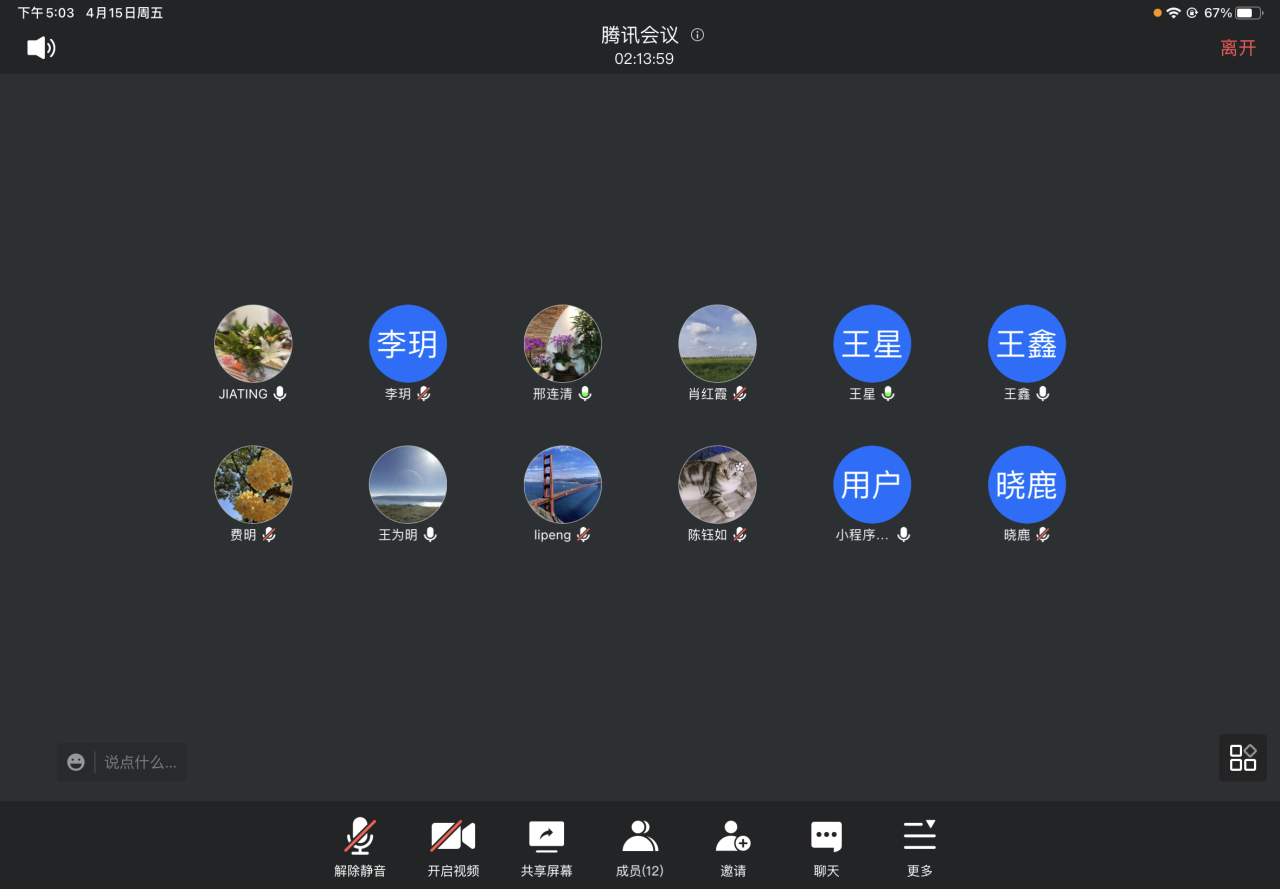Image resolution: width=1280 pixels, height=889 pixels.
Task: Tap lipeng's Golden Gate bridge avatar
Action: pyautogui.click(x=563, y=485)
